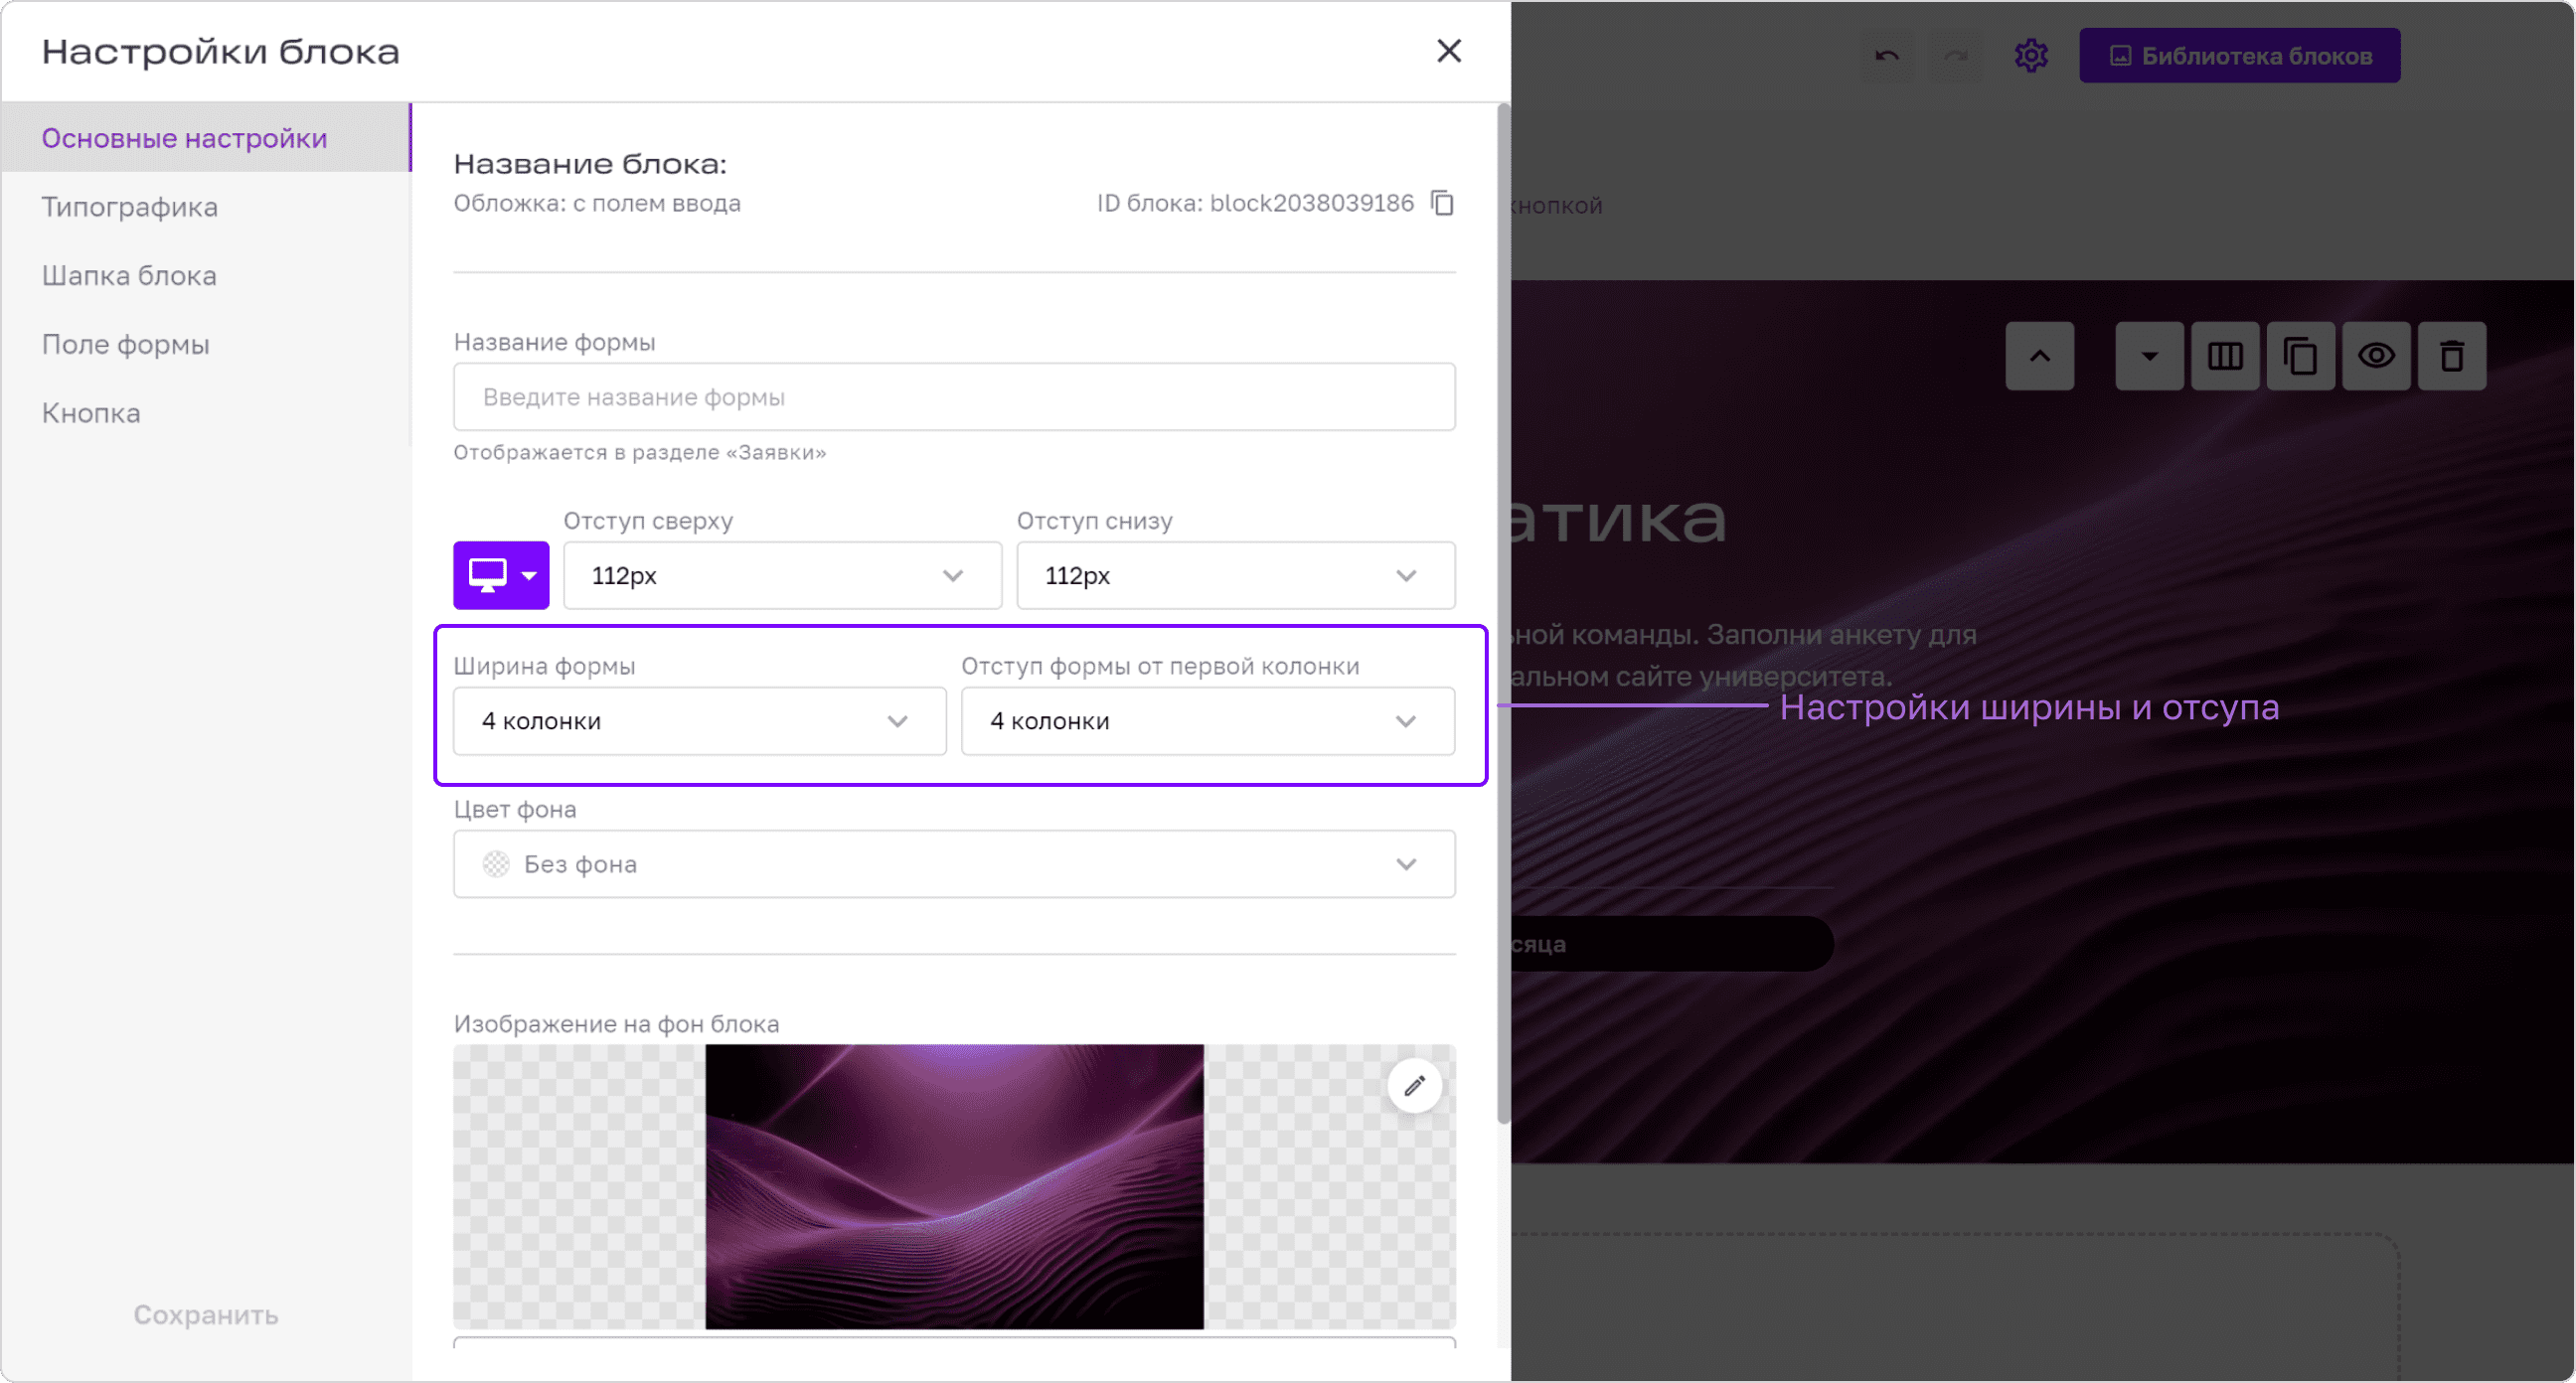This screenshot has width=2576, height=1383.
Task: Click the Отображается в разделе «Заявки» hint
Action: 640,452
